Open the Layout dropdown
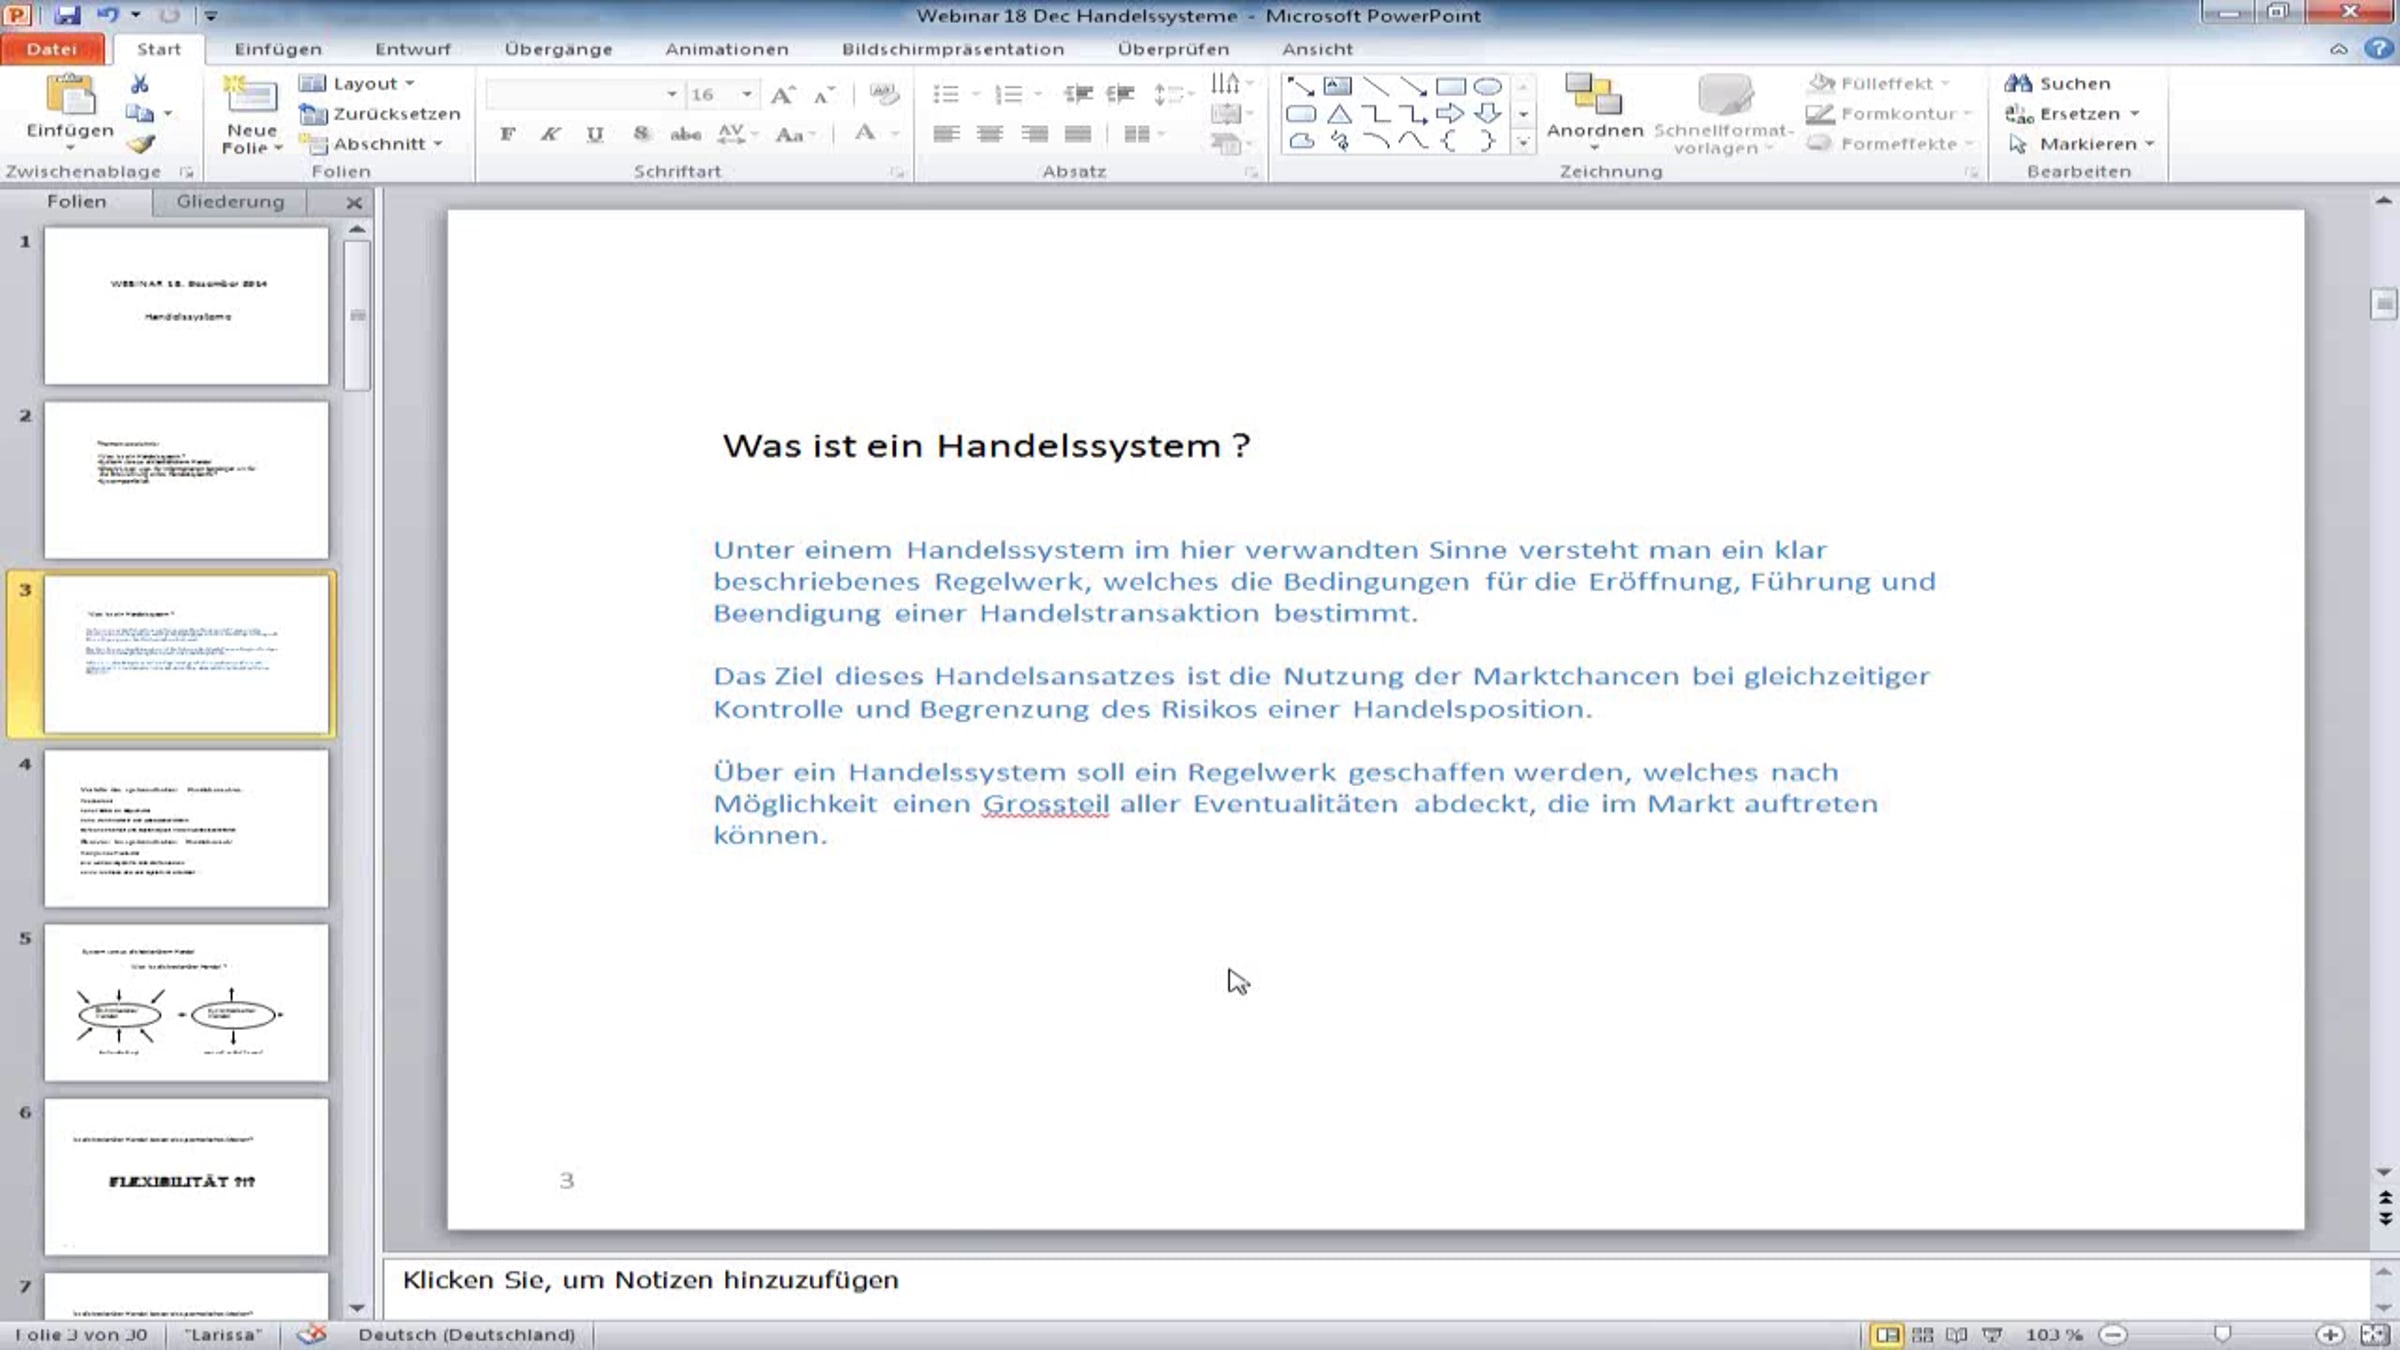Image resolution: width=2400 pixels, height=1350 pixels. (x=356, y=84)
